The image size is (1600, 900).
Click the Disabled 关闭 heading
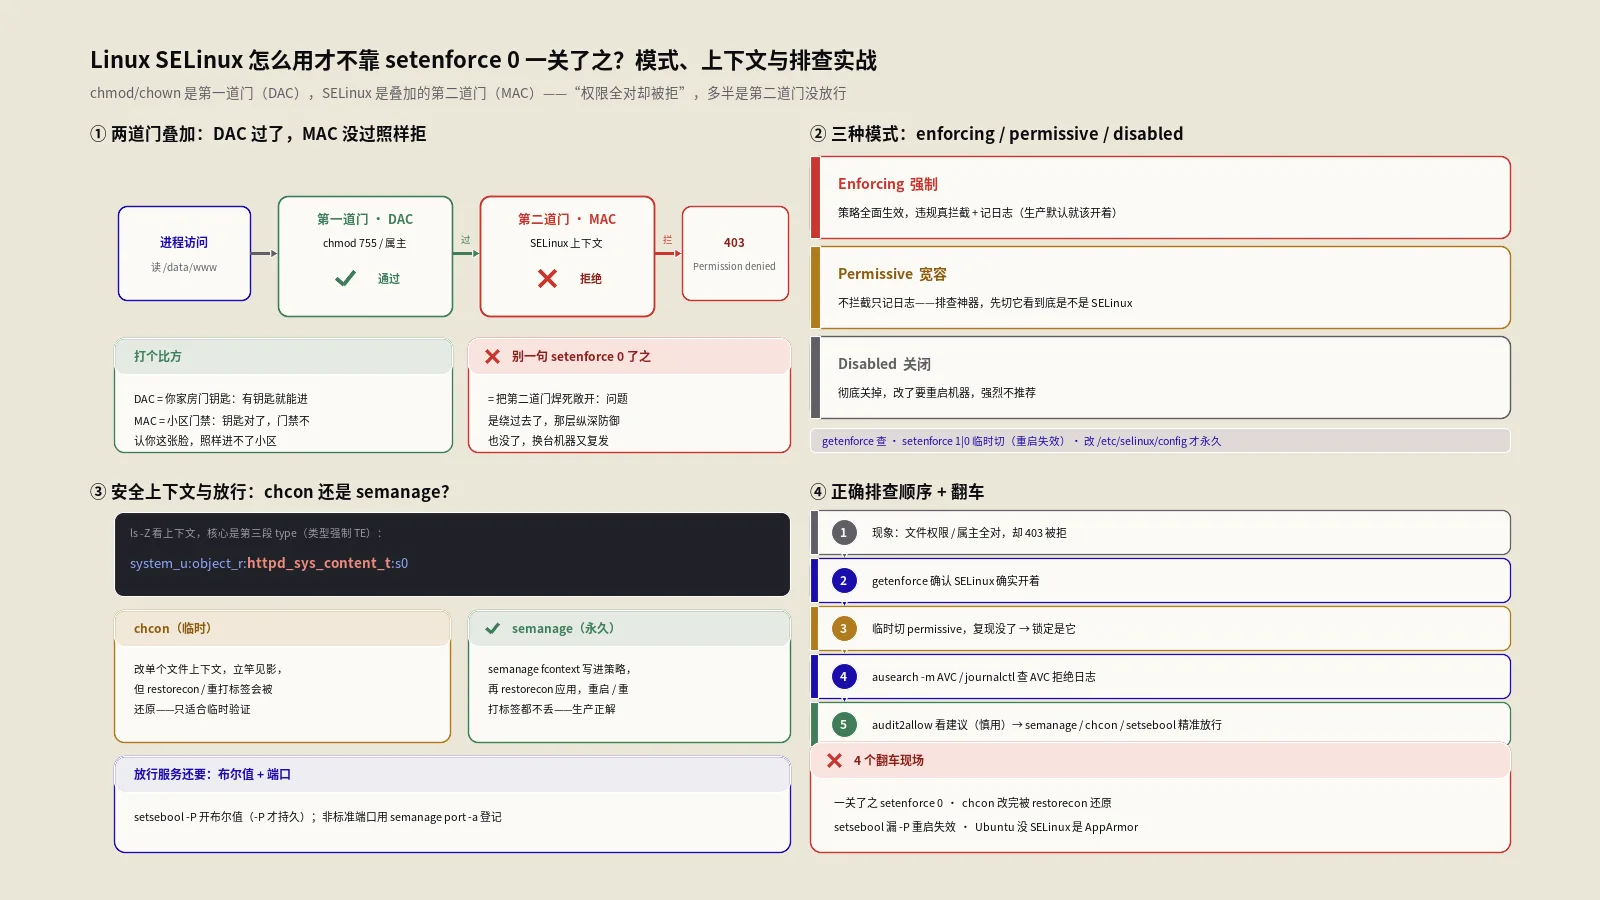click(x=884, y=364)
